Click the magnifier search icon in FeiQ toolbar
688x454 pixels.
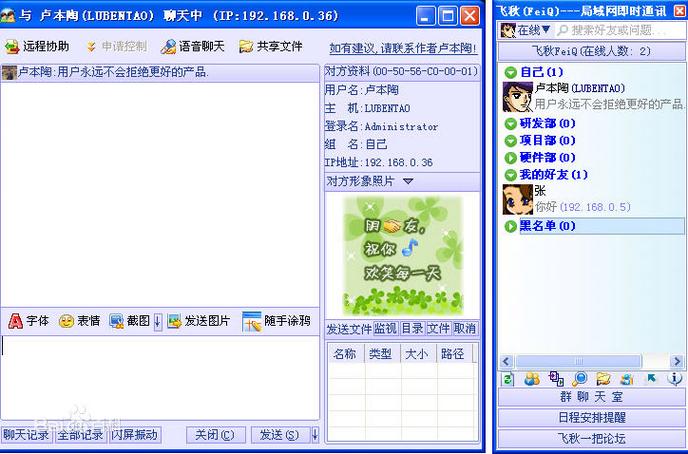[580, 378]
